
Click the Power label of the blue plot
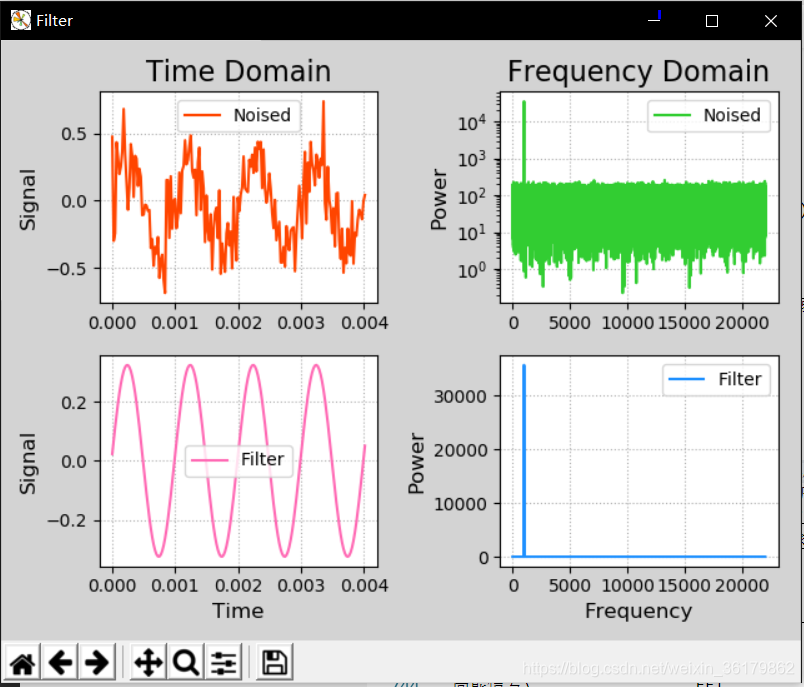pos(416,463)
